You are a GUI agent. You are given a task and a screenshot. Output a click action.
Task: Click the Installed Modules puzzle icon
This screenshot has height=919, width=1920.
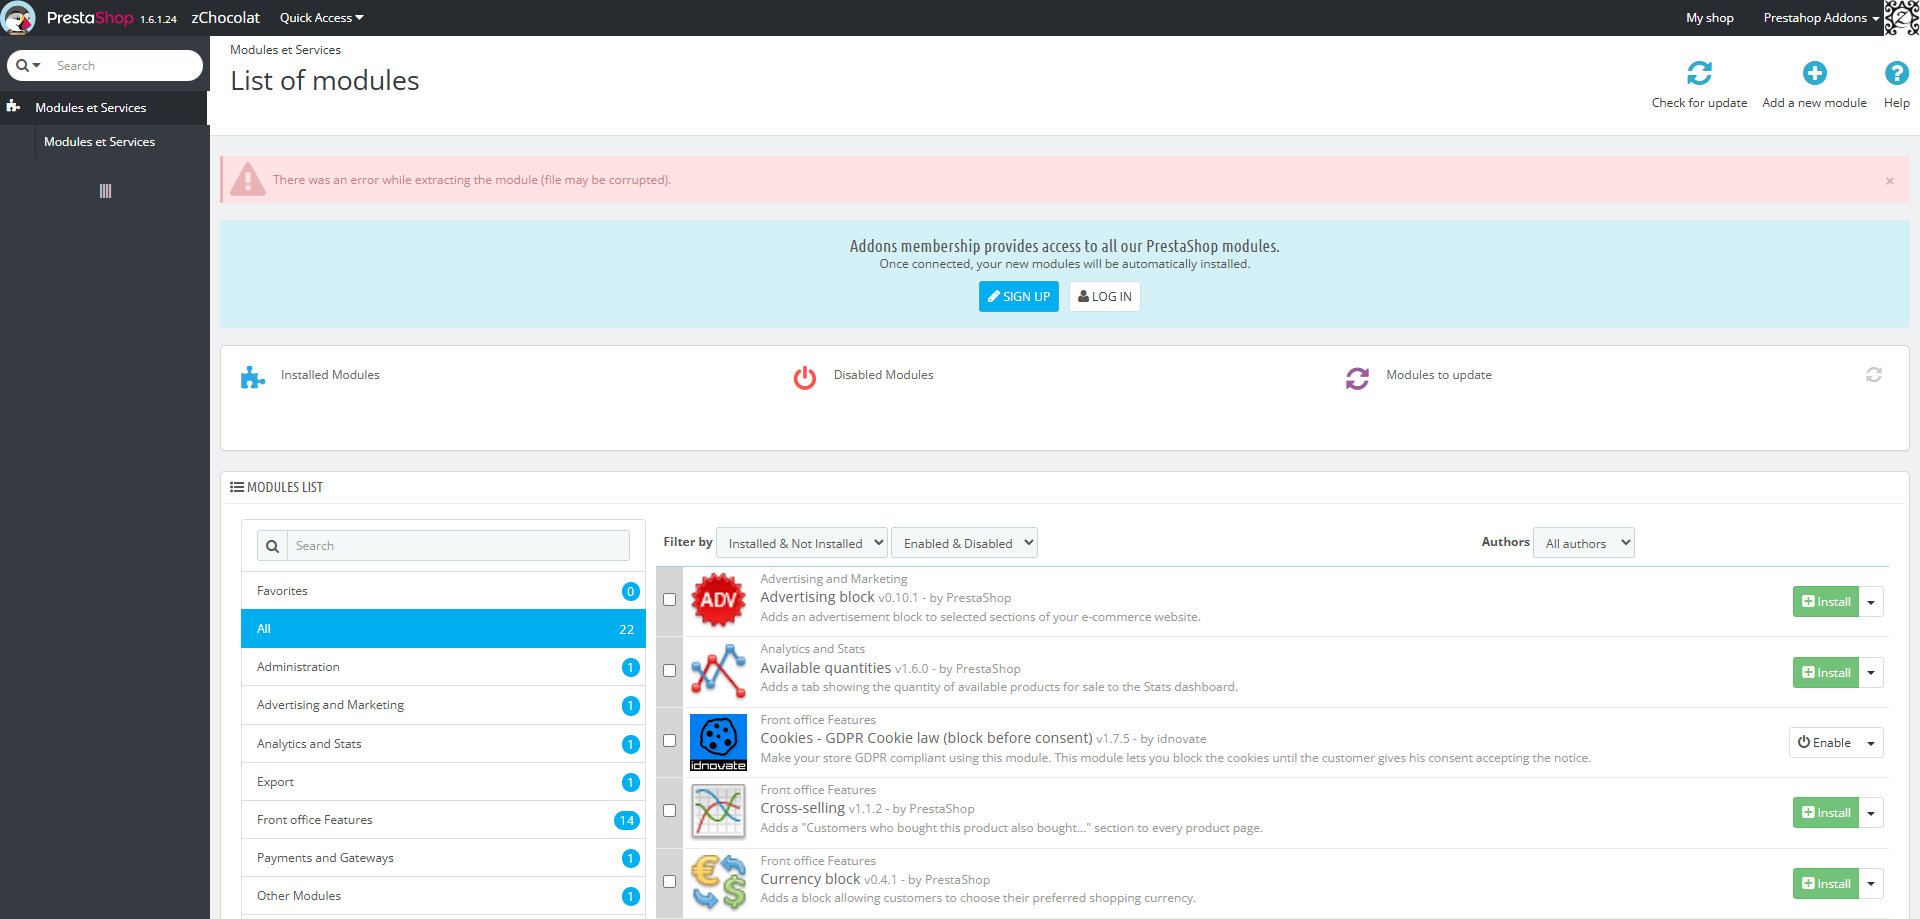pos(253,377)
